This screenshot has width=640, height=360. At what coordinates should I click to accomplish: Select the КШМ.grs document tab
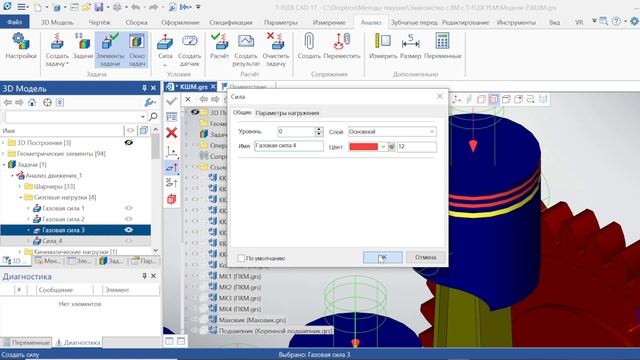190,87
